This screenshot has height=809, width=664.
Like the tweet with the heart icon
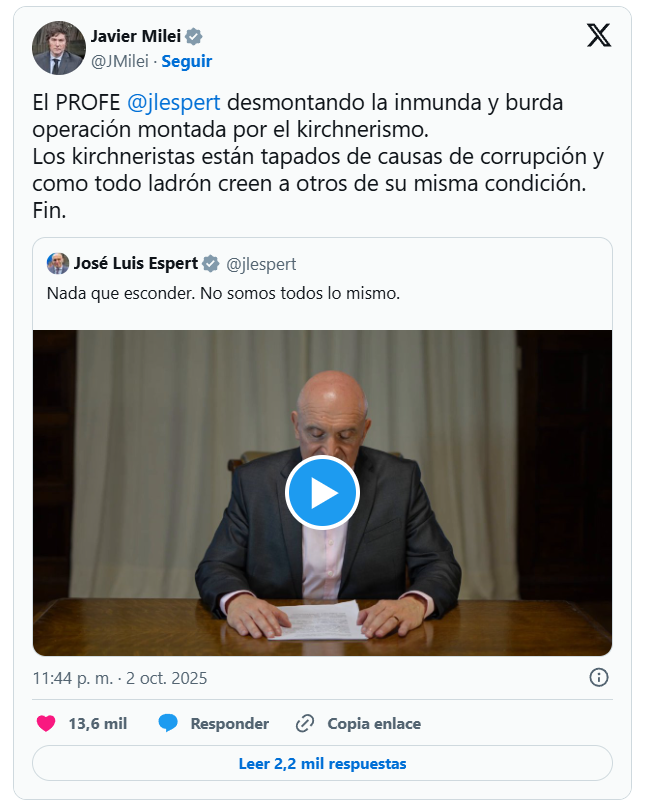coord(46,723)
